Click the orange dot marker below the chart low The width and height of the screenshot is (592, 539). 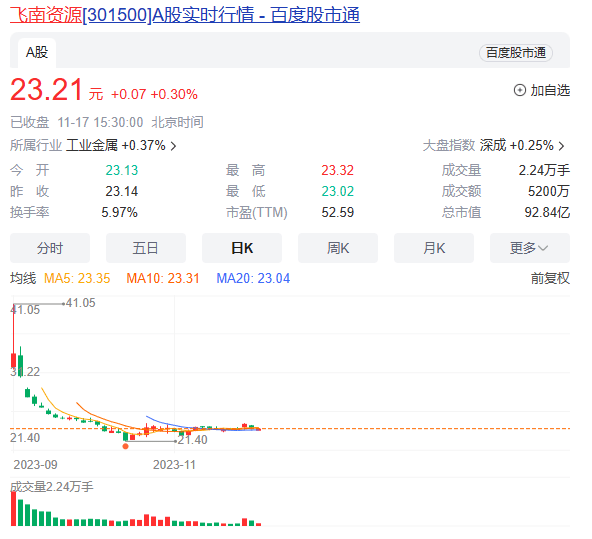click(126, 447)
